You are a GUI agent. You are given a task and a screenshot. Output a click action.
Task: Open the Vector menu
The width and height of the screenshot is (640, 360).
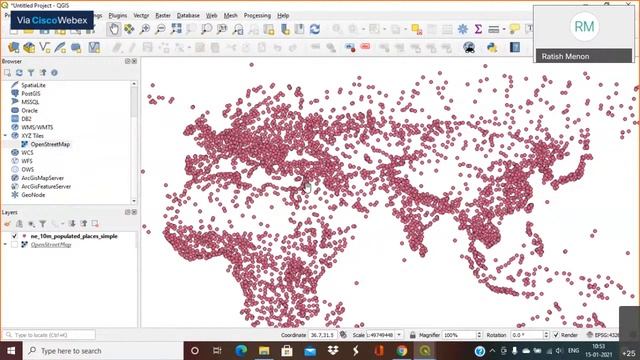pos(141,16)
